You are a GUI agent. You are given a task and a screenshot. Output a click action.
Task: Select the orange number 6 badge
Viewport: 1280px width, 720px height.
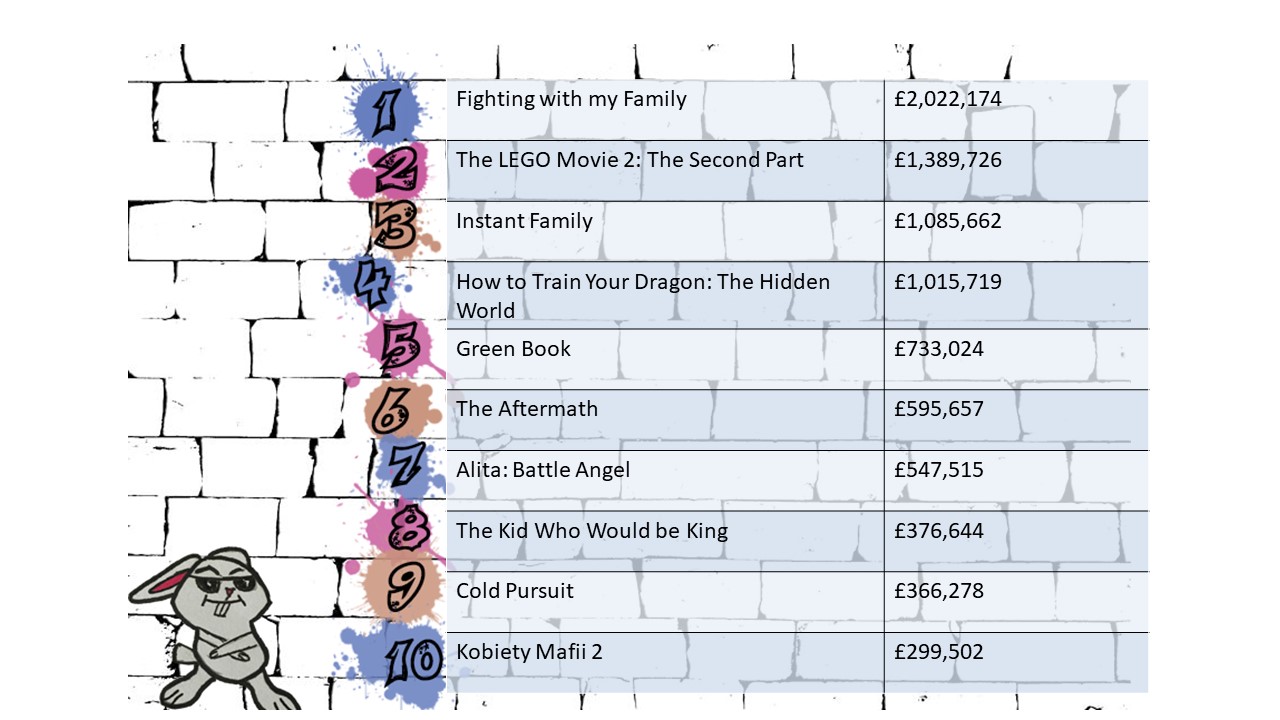pos(394,409)
